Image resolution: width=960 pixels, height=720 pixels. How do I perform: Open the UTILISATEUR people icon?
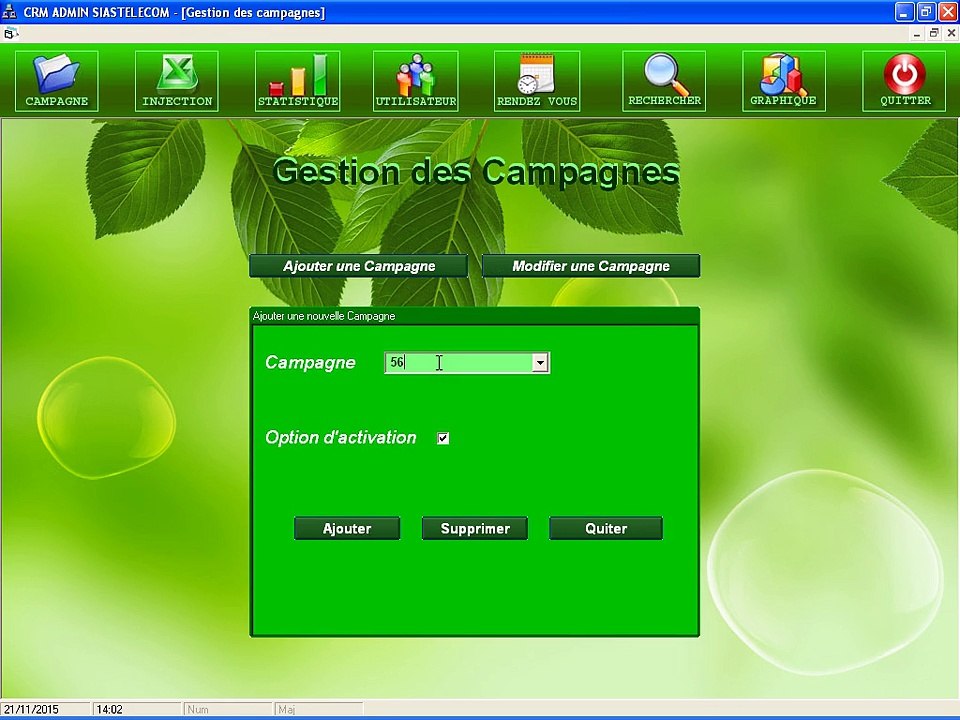416,81
